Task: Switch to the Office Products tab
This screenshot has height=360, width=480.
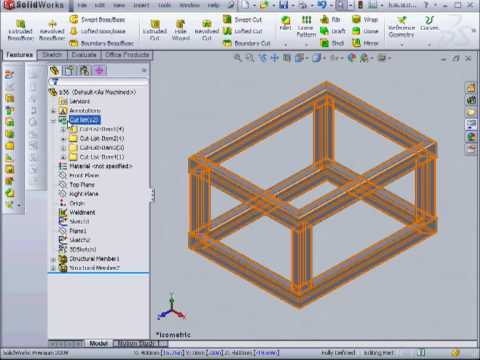Action: [127, 55]
